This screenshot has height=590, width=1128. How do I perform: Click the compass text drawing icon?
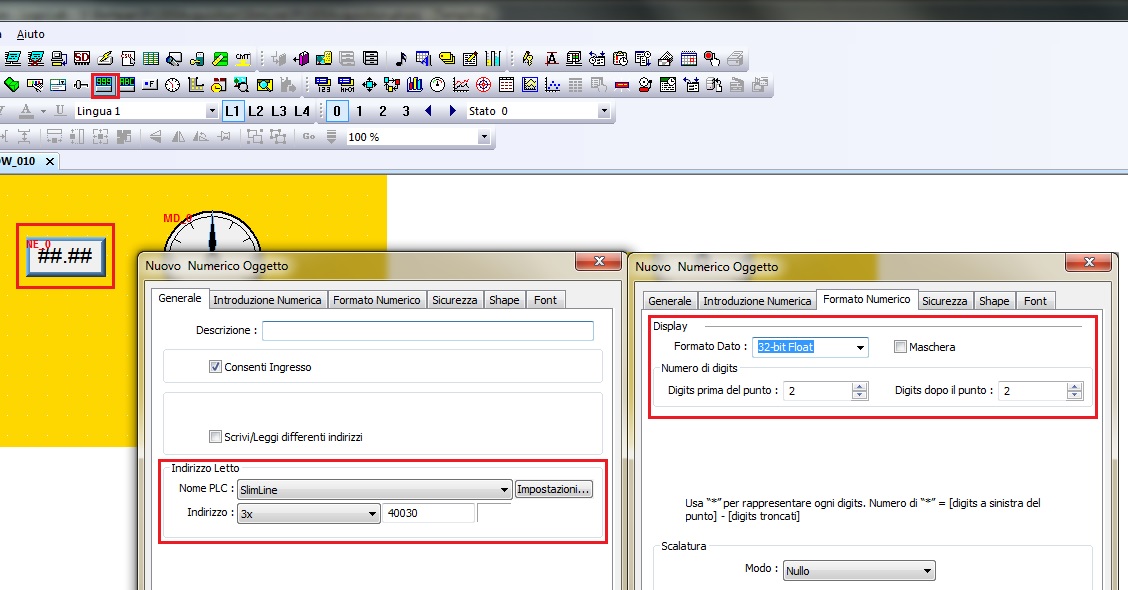pos(551,59)
